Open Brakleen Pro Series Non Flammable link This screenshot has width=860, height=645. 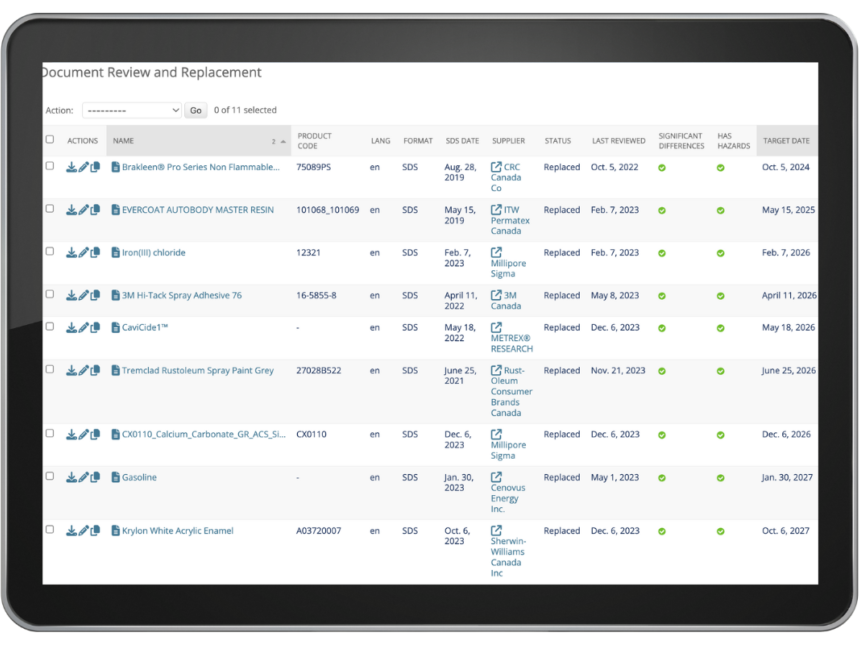201,167
